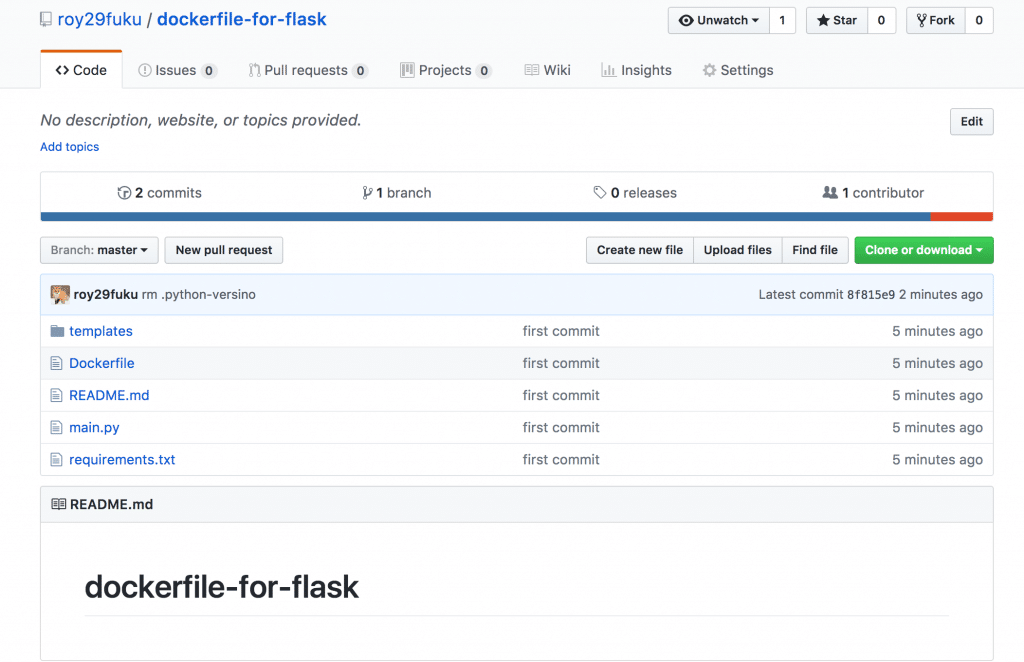Open the roy29fuku commit author name

[x=106, y=294]
